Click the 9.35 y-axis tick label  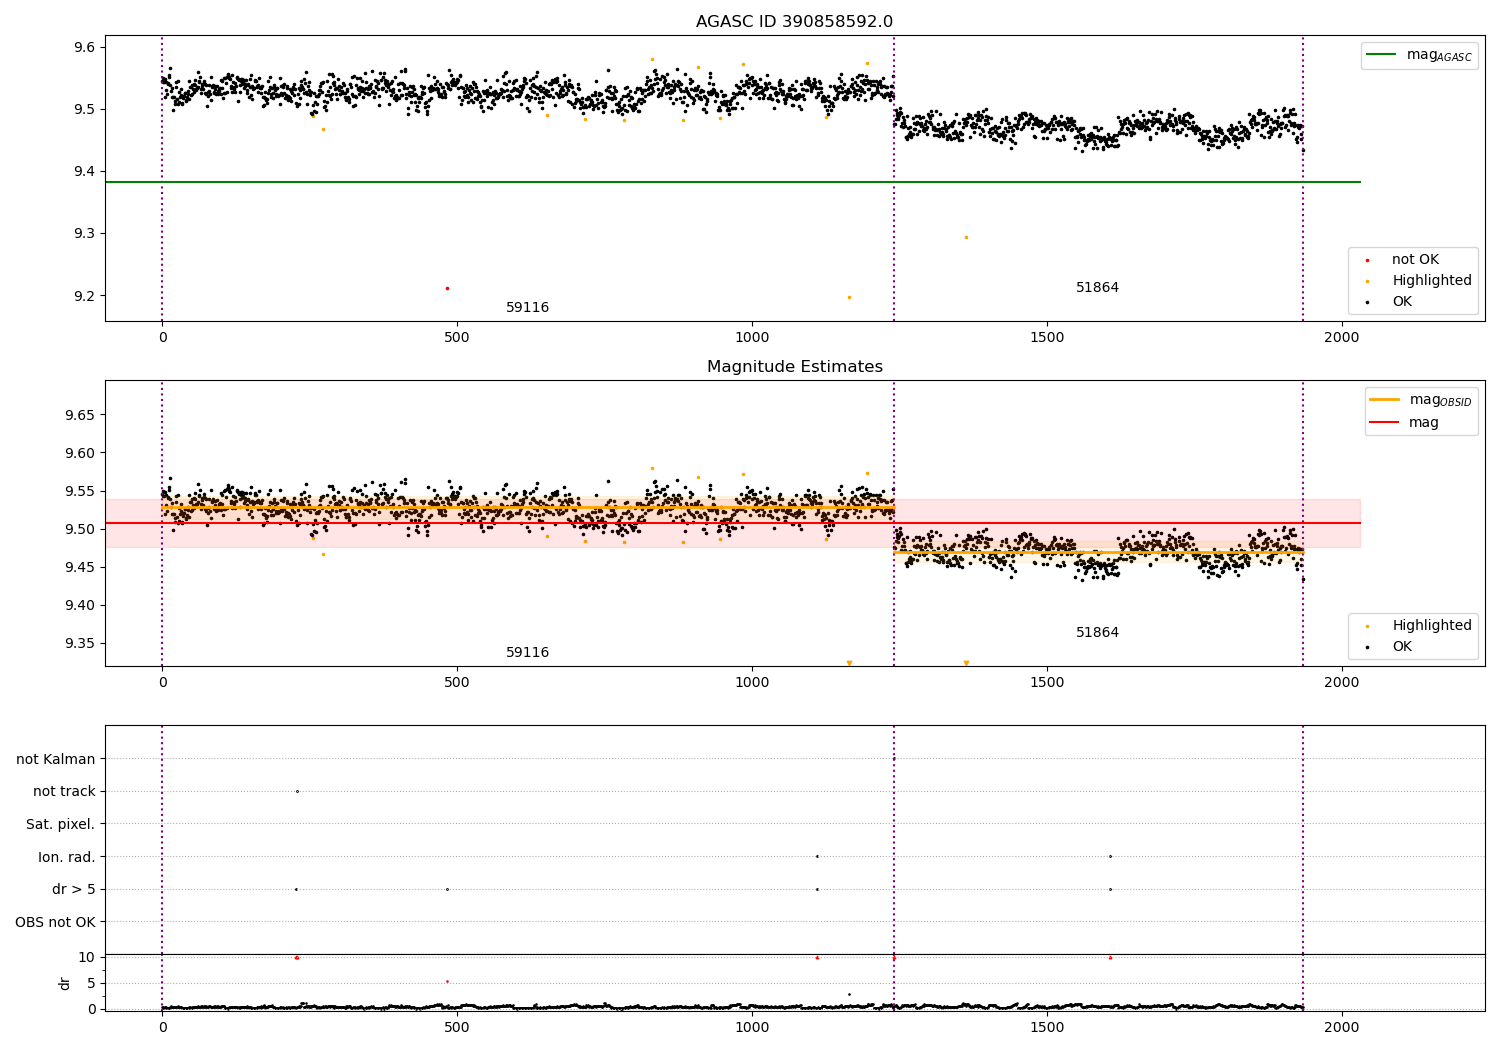pyautogui.click(x=80, y=643)
